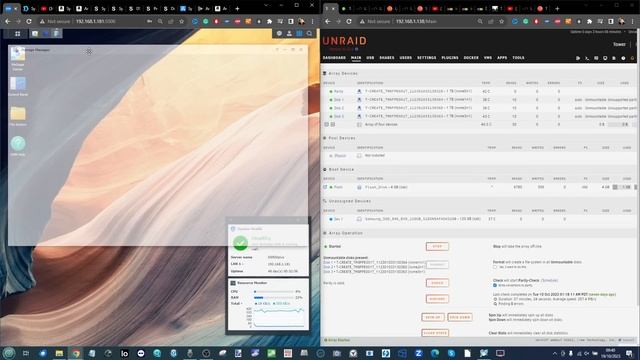640x360 pixels.
Task: Open the parity History button
Action: pyautogui.click(x=437, y=299)
